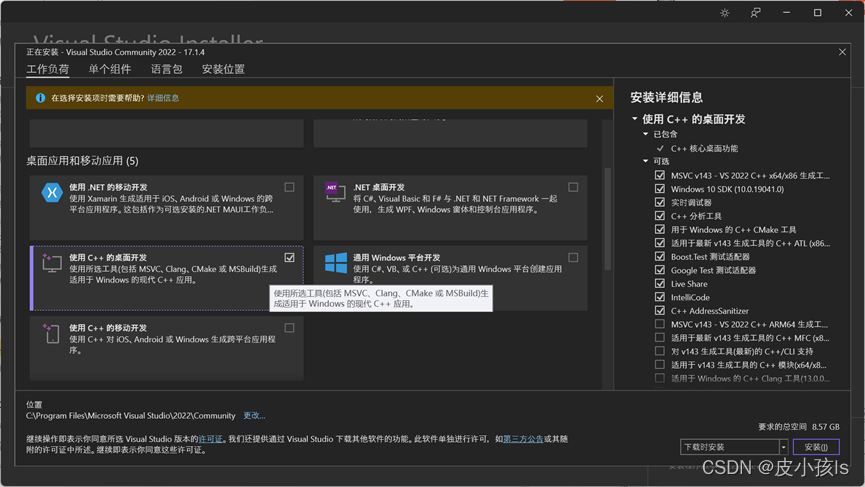Click the Windows logo of Universal Windows Platform
Screen dimensions: 865x487
pos(335,263)
